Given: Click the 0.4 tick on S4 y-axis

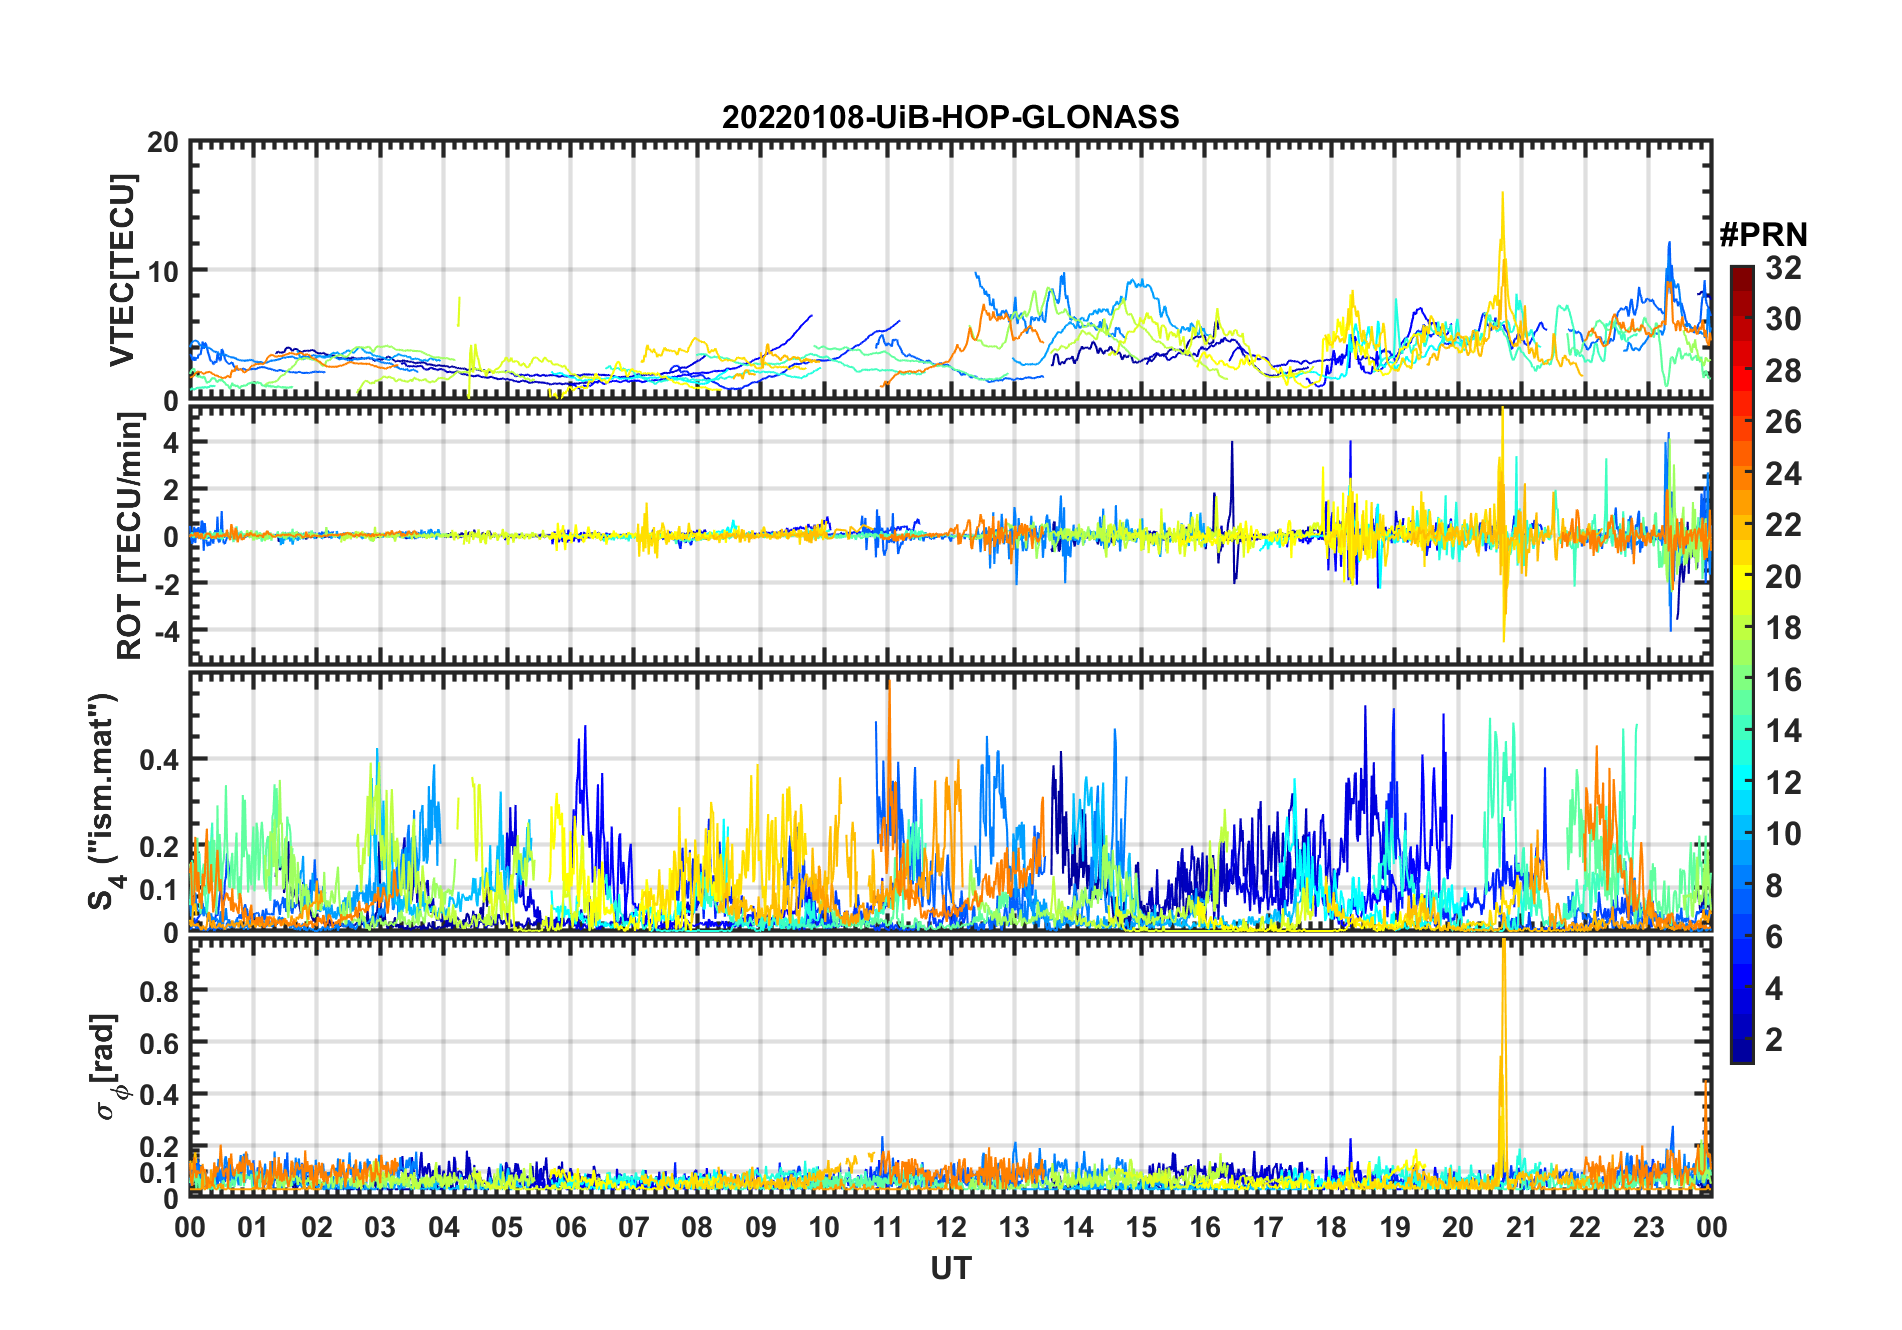Looking at the screenshot, I should [159, 760].
